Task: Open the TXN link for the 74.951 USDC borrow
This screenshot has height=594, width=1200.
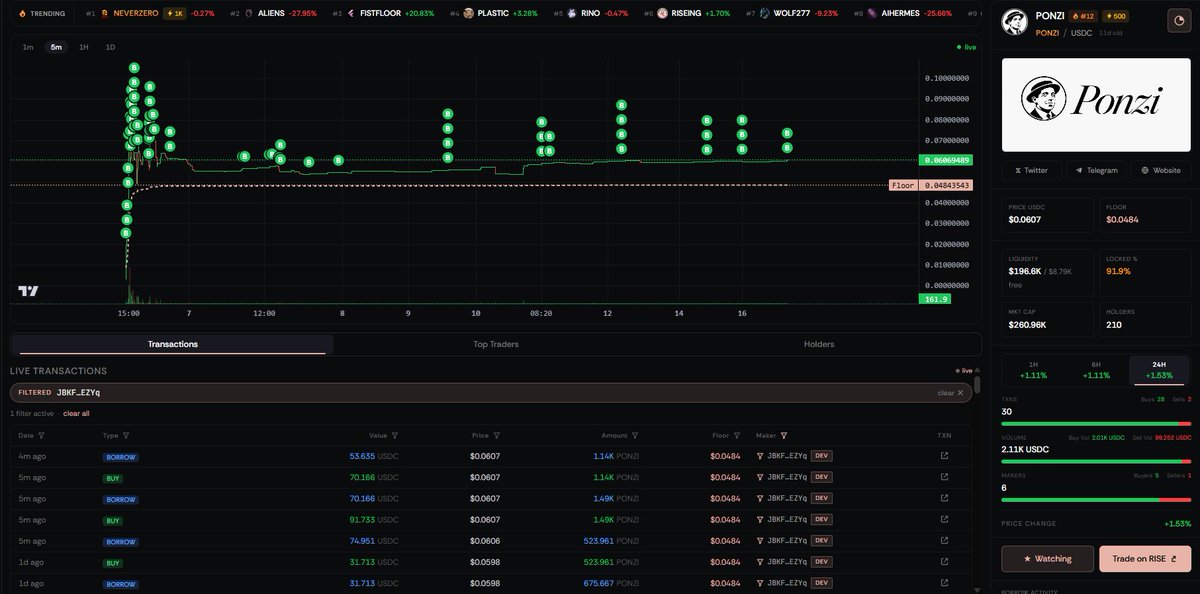Action: pos(944,541)
